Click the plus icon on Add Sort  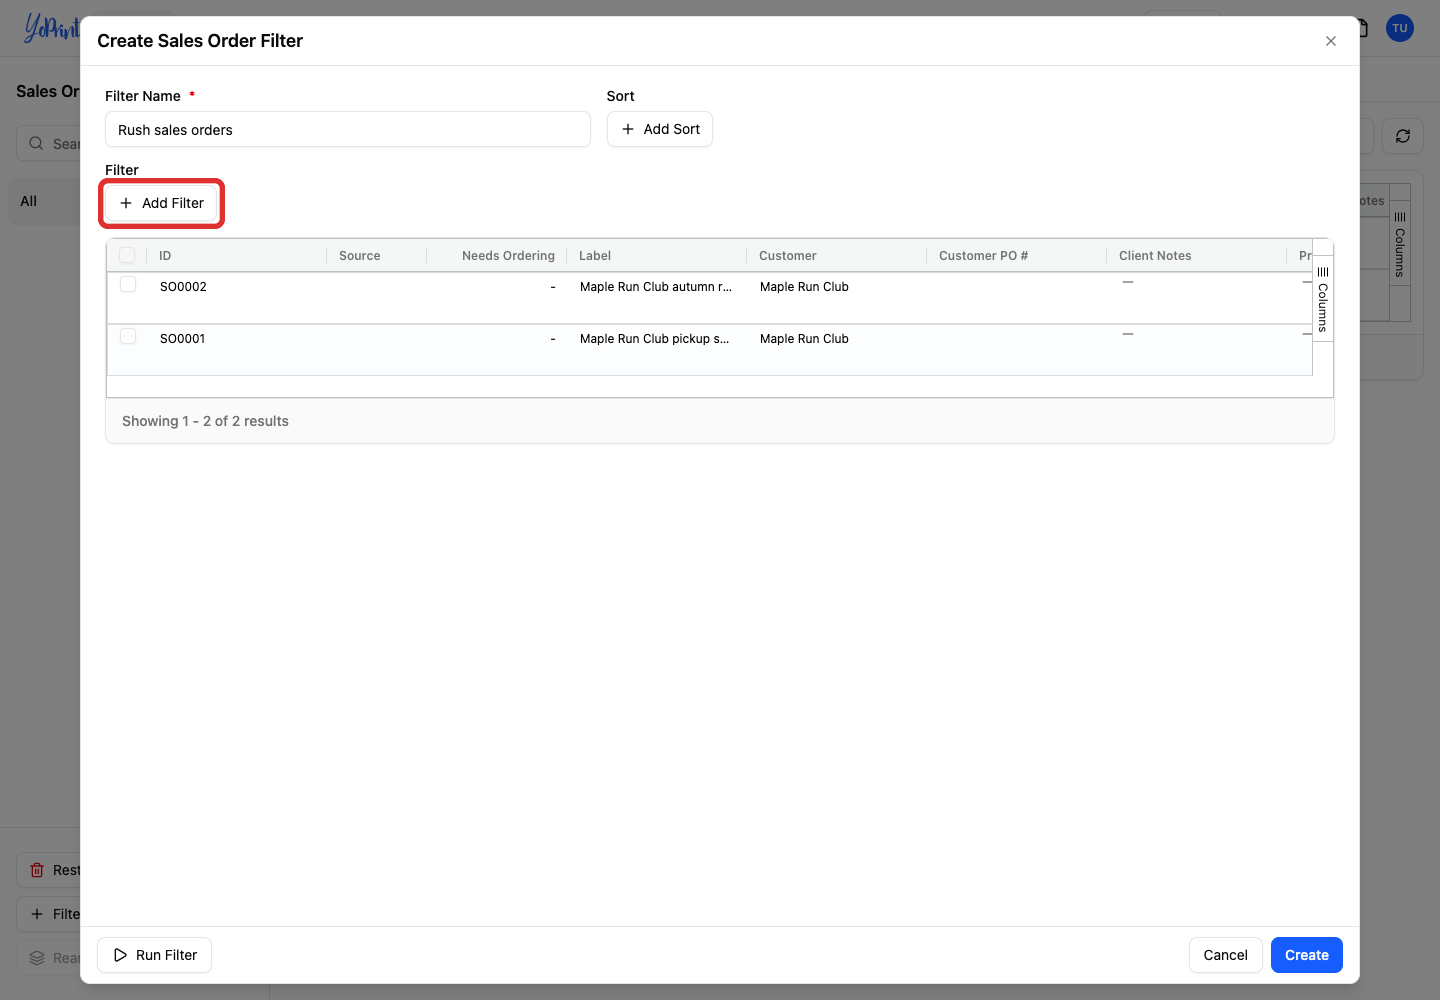coord(628,129)
